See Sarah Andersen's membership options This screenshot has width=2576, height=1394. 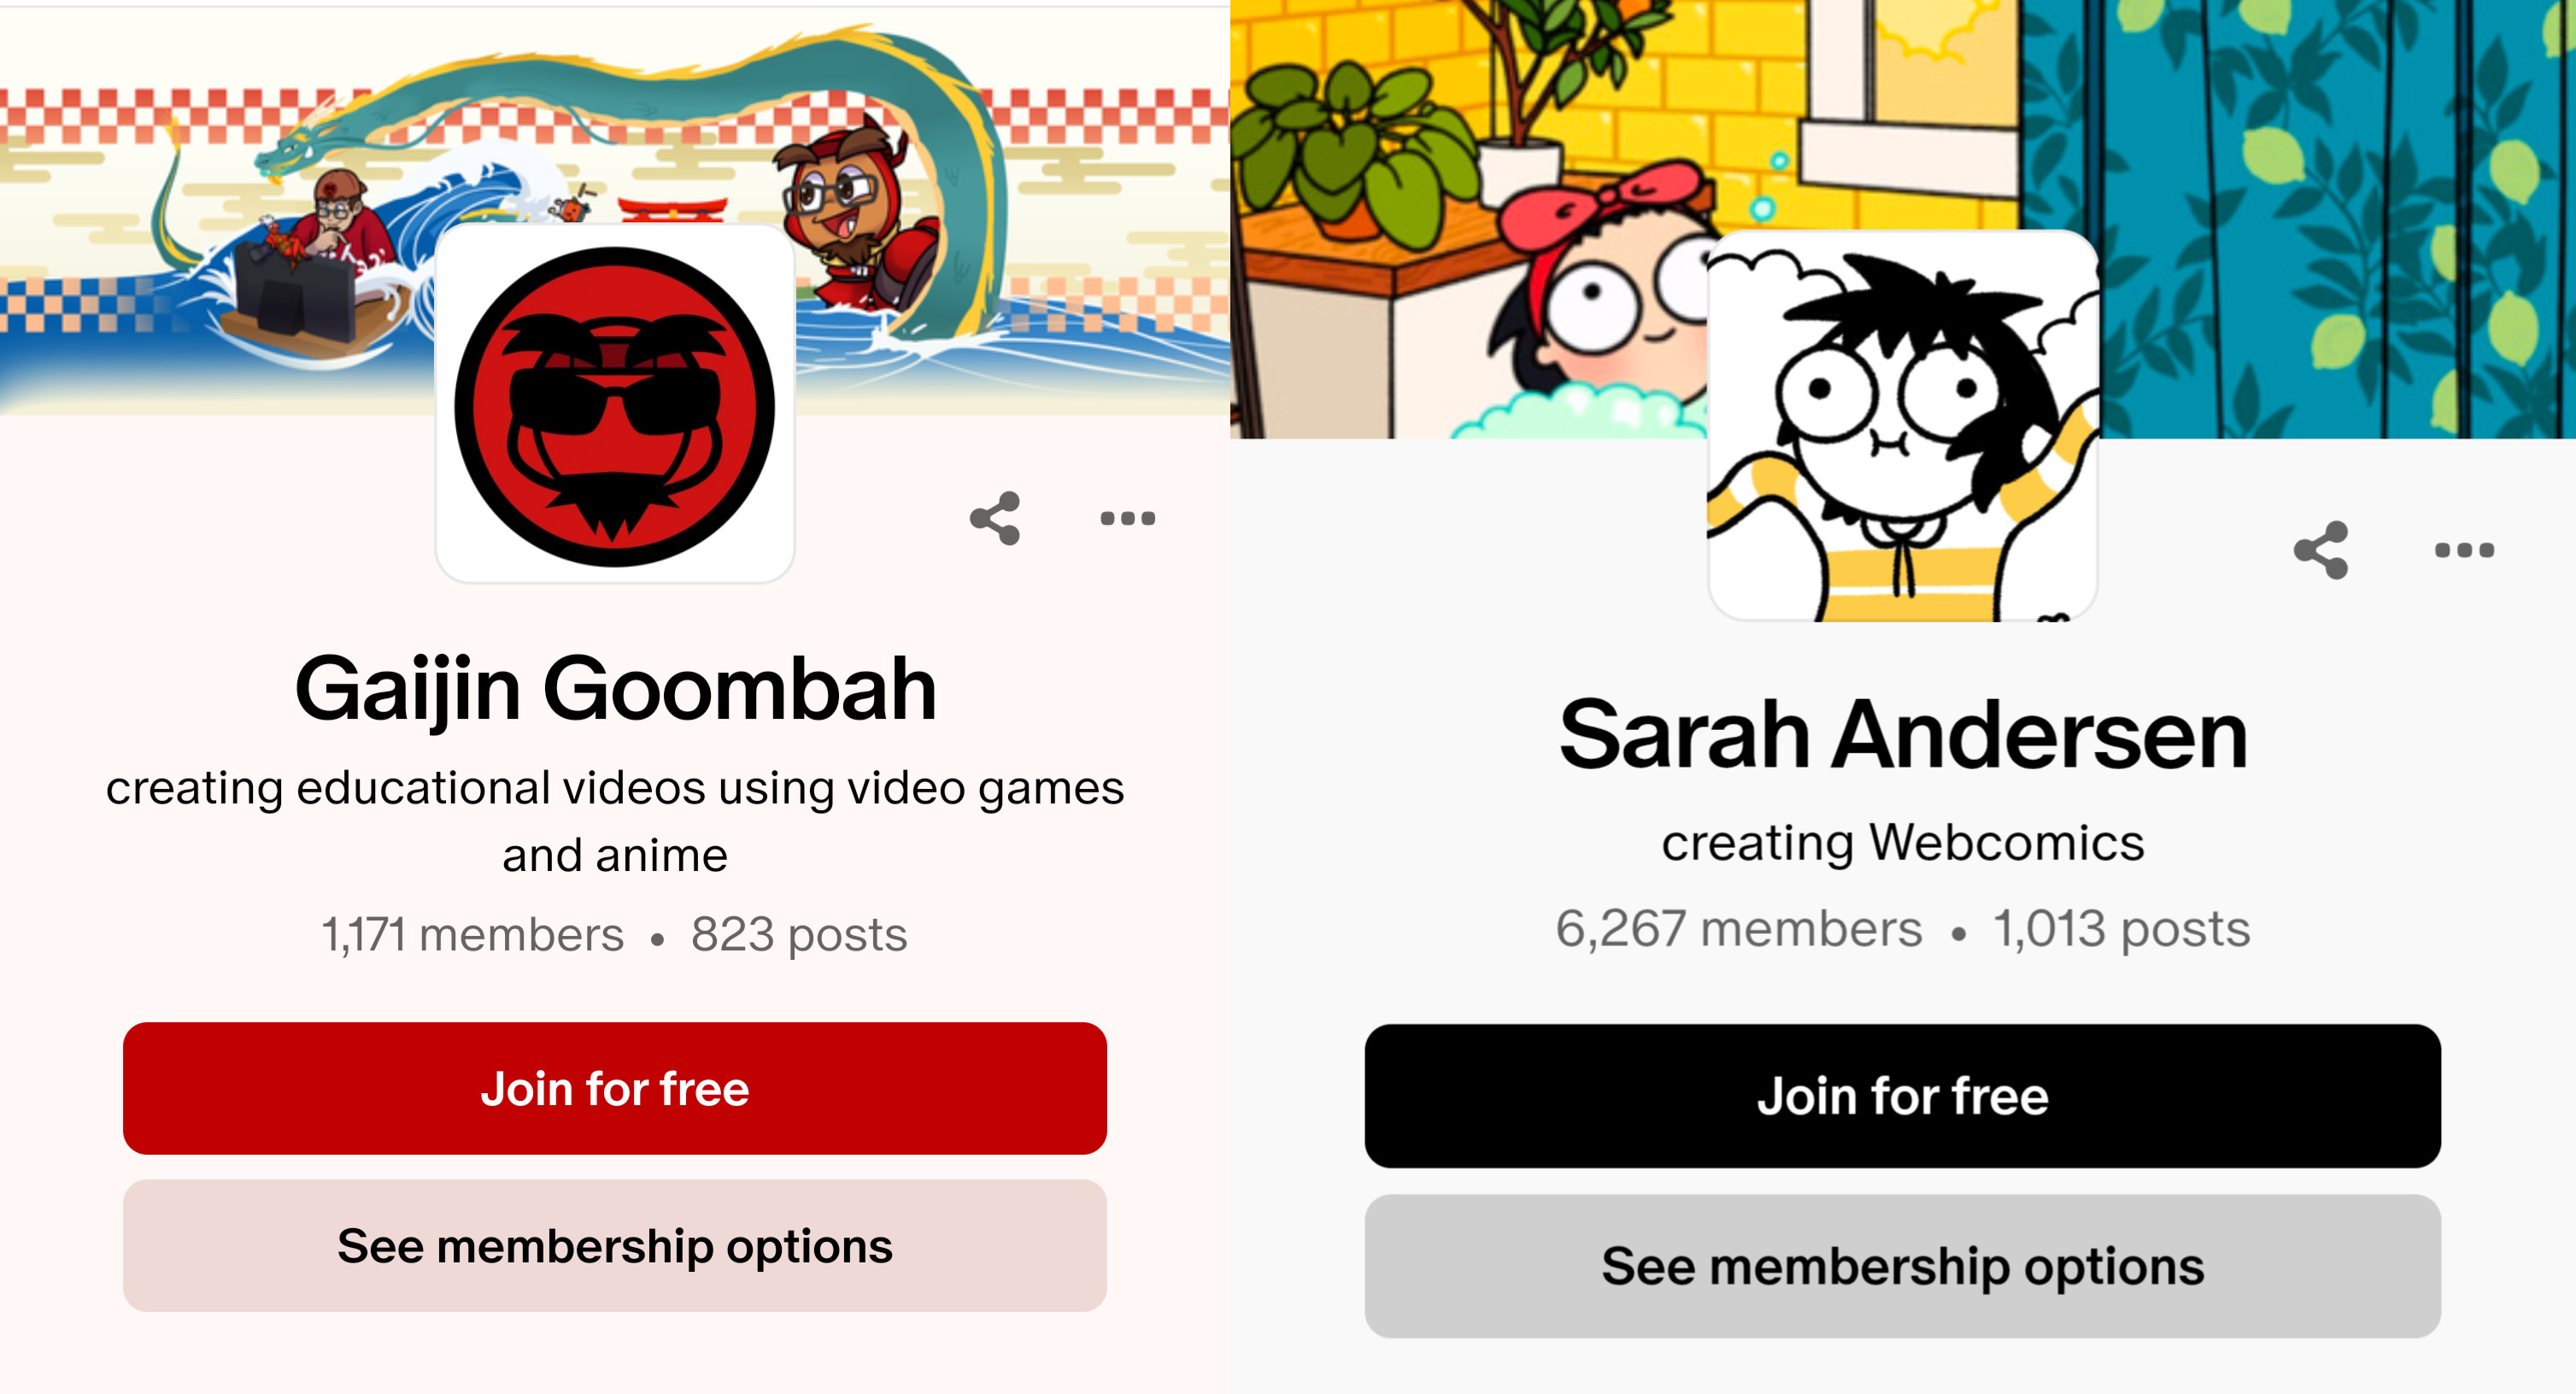(1902, 1266)
